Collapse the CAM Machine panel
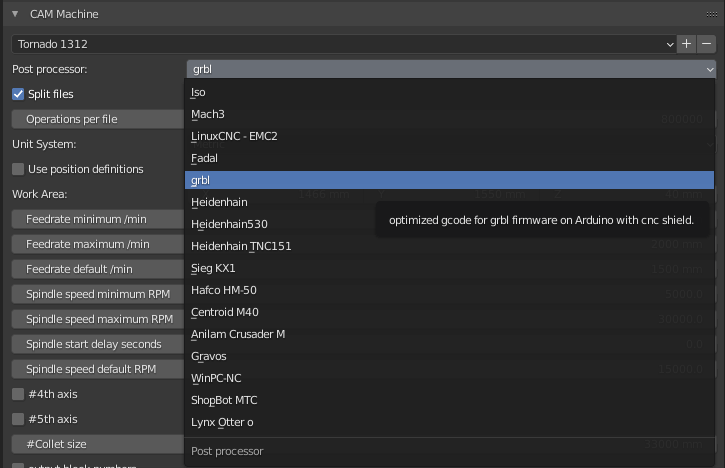 tap(15, 14)
